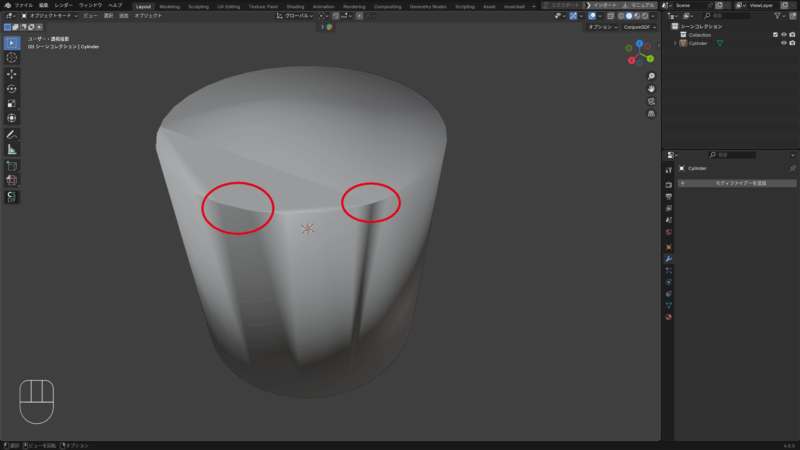Select the Rotate tool
Image resolution: width=800 pixels, height=450 pixels.
point(12,88)
